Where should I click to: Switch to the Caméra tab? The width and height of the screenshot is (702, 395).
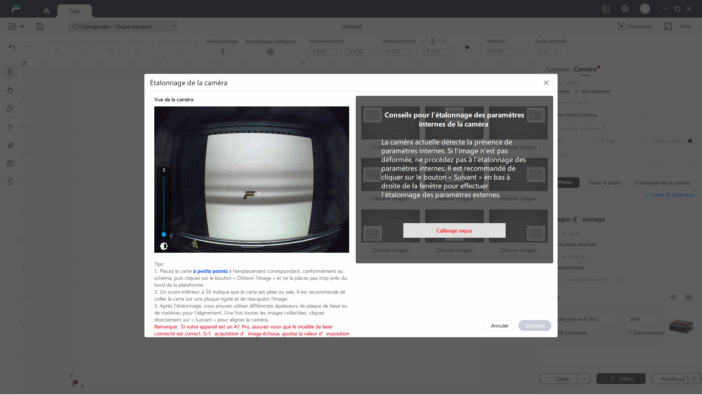pos(585,69)
